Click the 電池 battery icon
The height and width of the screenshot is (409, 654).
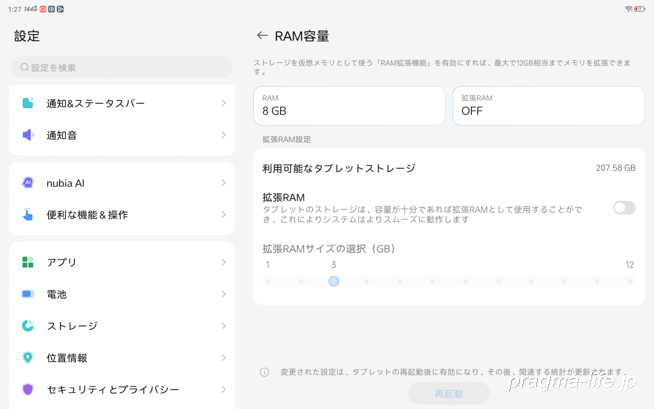click(x=28, y=294)
